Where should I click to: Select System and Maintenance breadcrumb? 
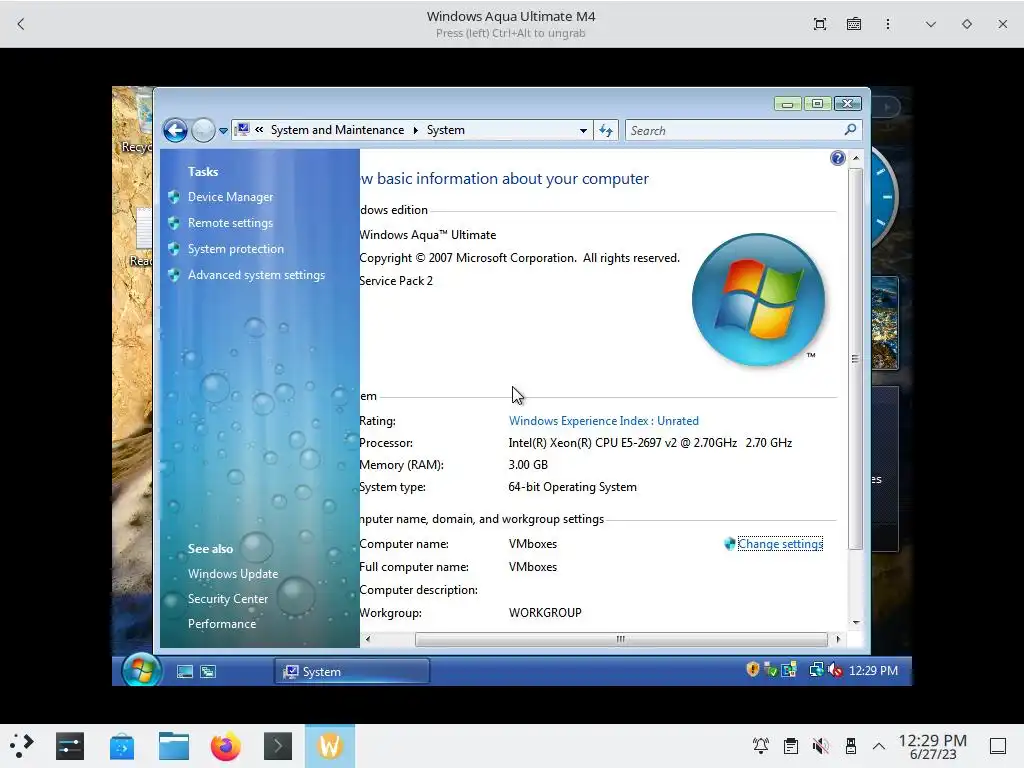[337, 130]
